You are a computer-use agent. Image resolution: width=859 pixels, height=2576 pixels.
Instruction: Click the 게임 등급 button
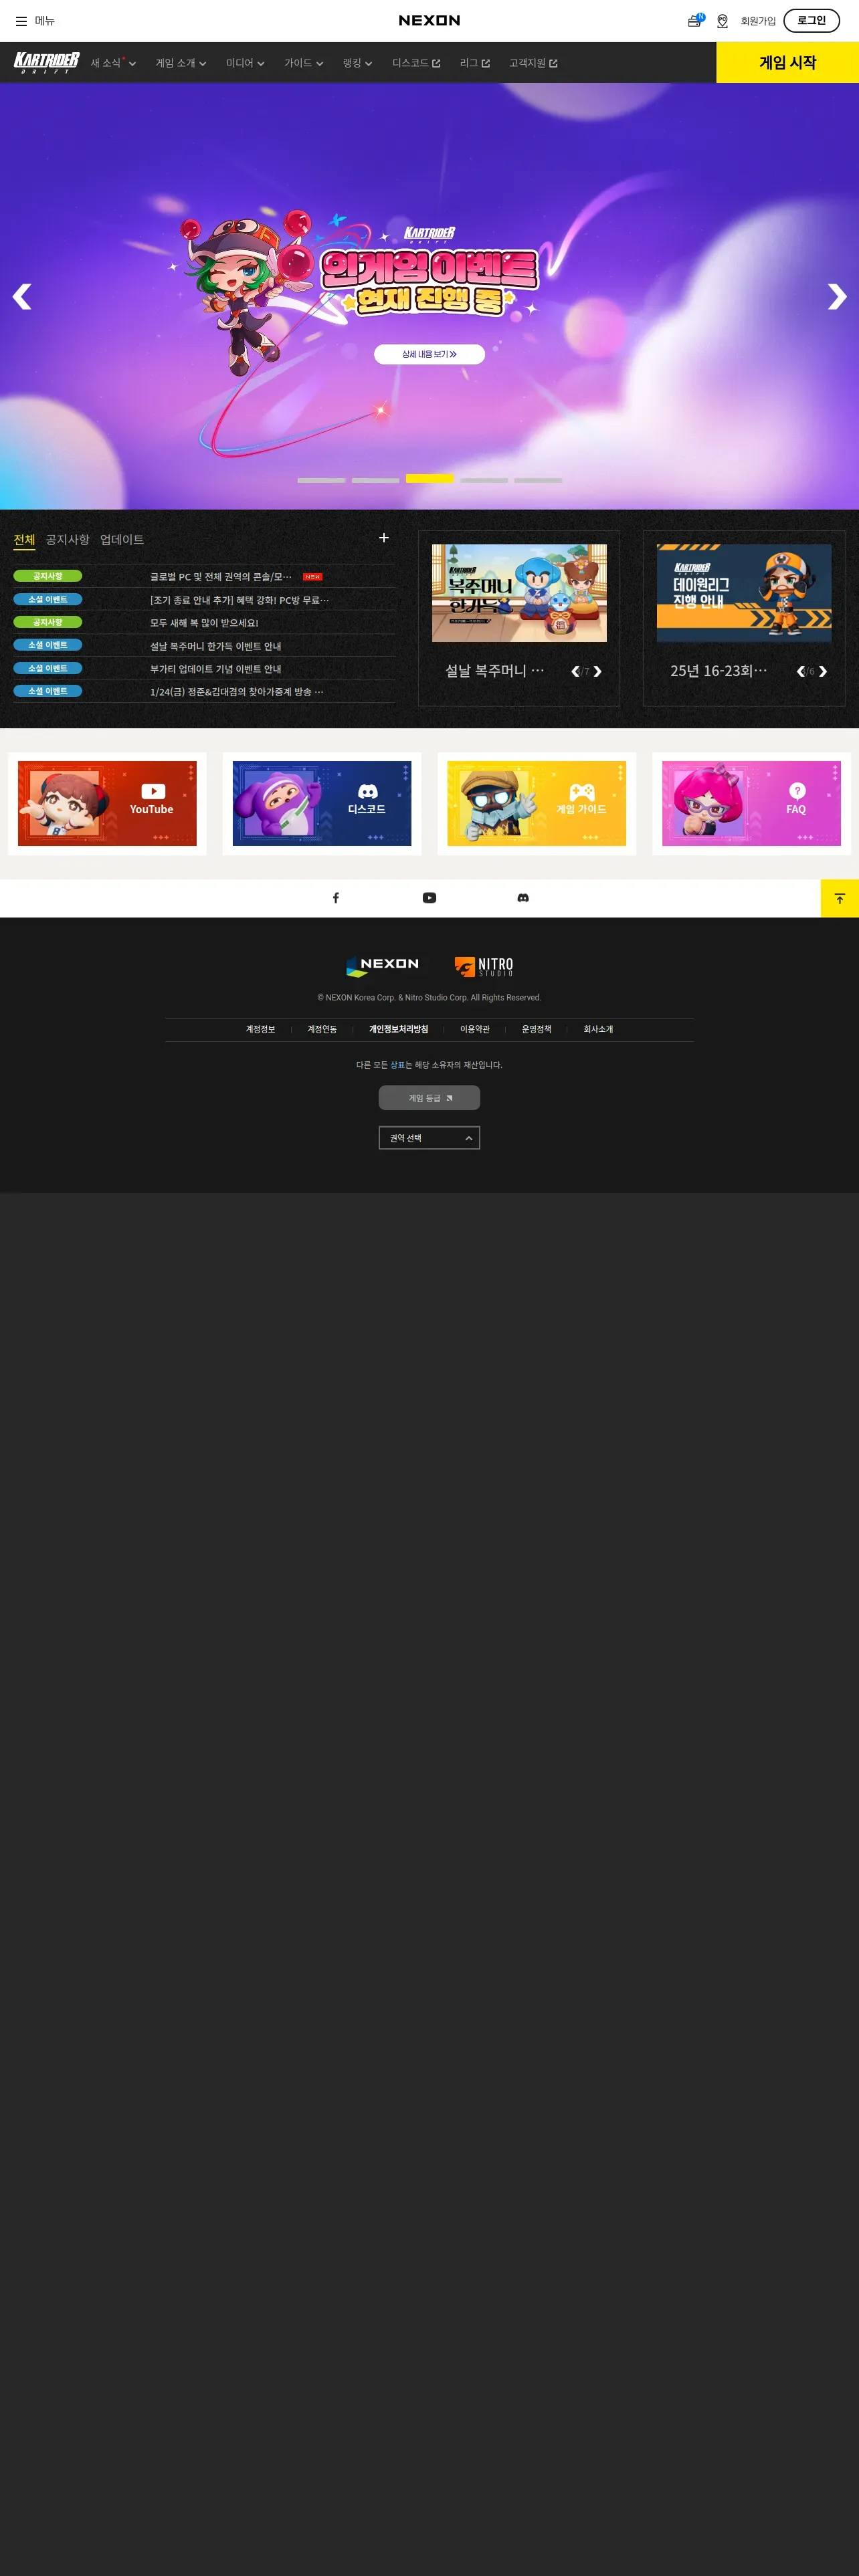pos(429,1098)
